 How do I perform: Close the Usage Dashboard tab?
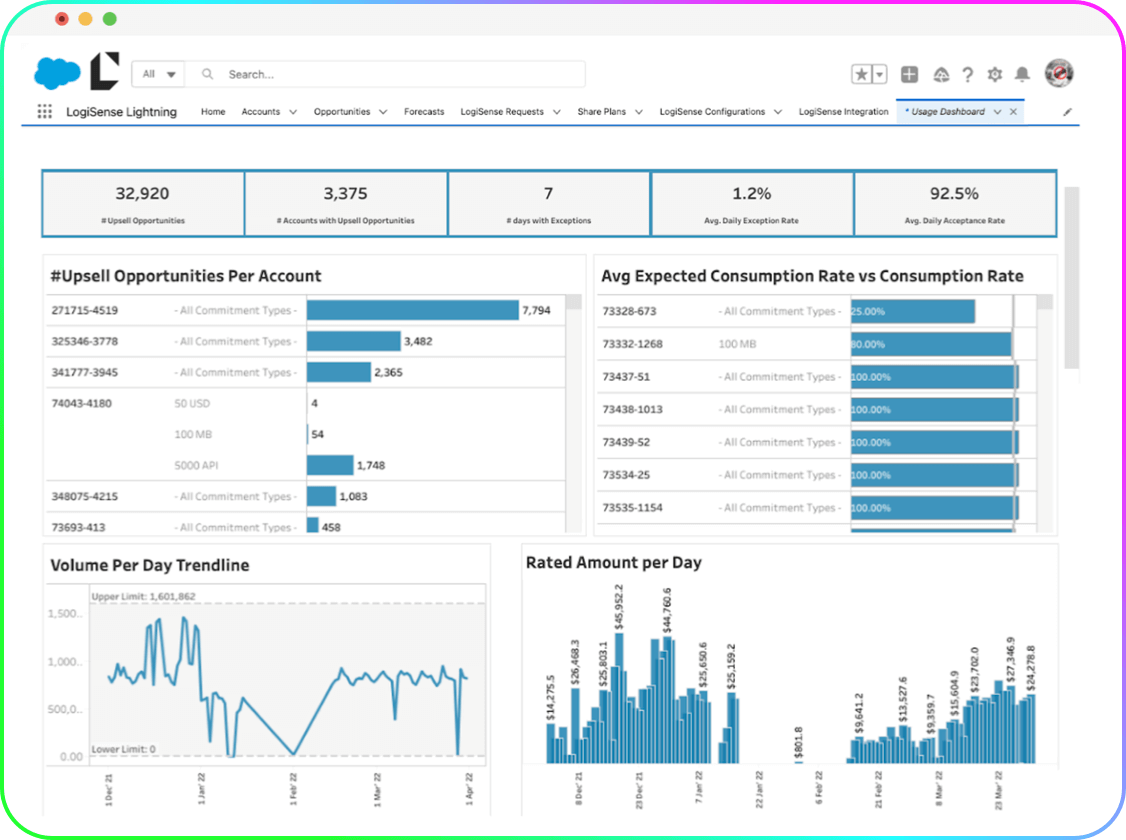pyautogui.click(x=1013, y=112)
